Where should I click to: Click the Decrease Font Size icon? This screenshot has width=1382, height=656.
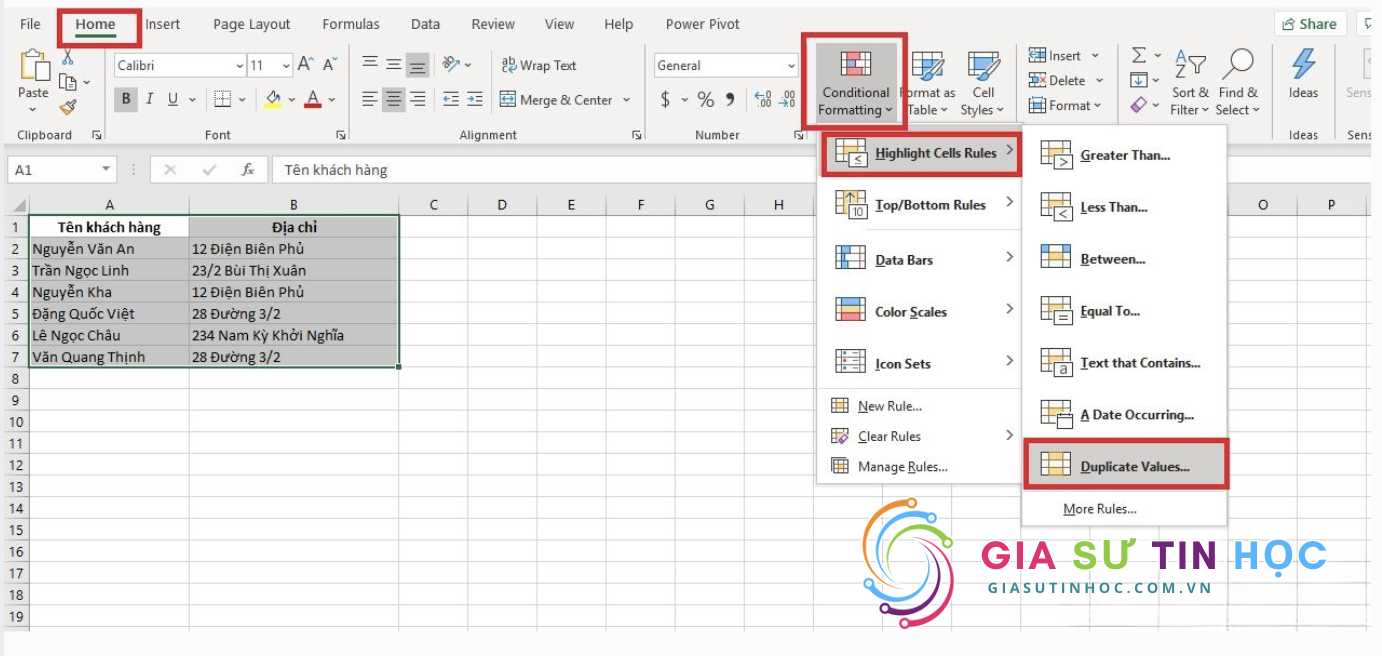click(x=329, y=65)
